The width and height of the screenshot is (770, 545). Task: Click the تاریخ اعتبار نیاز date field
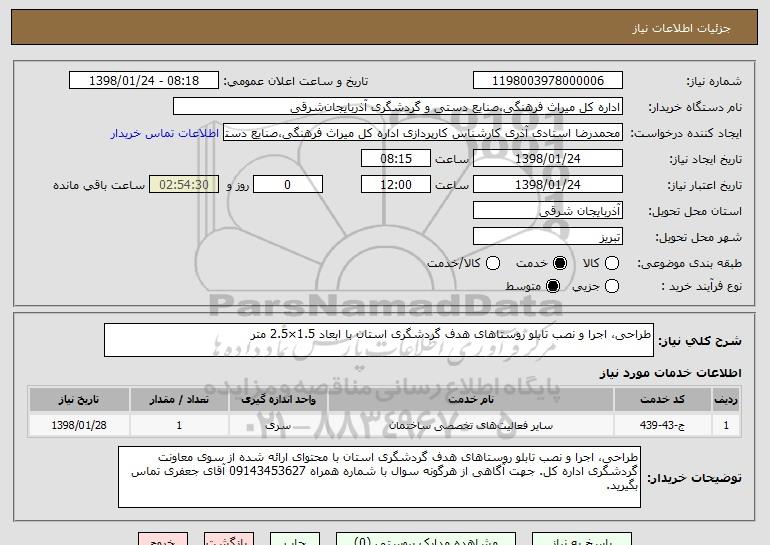[x=548, y=185]
